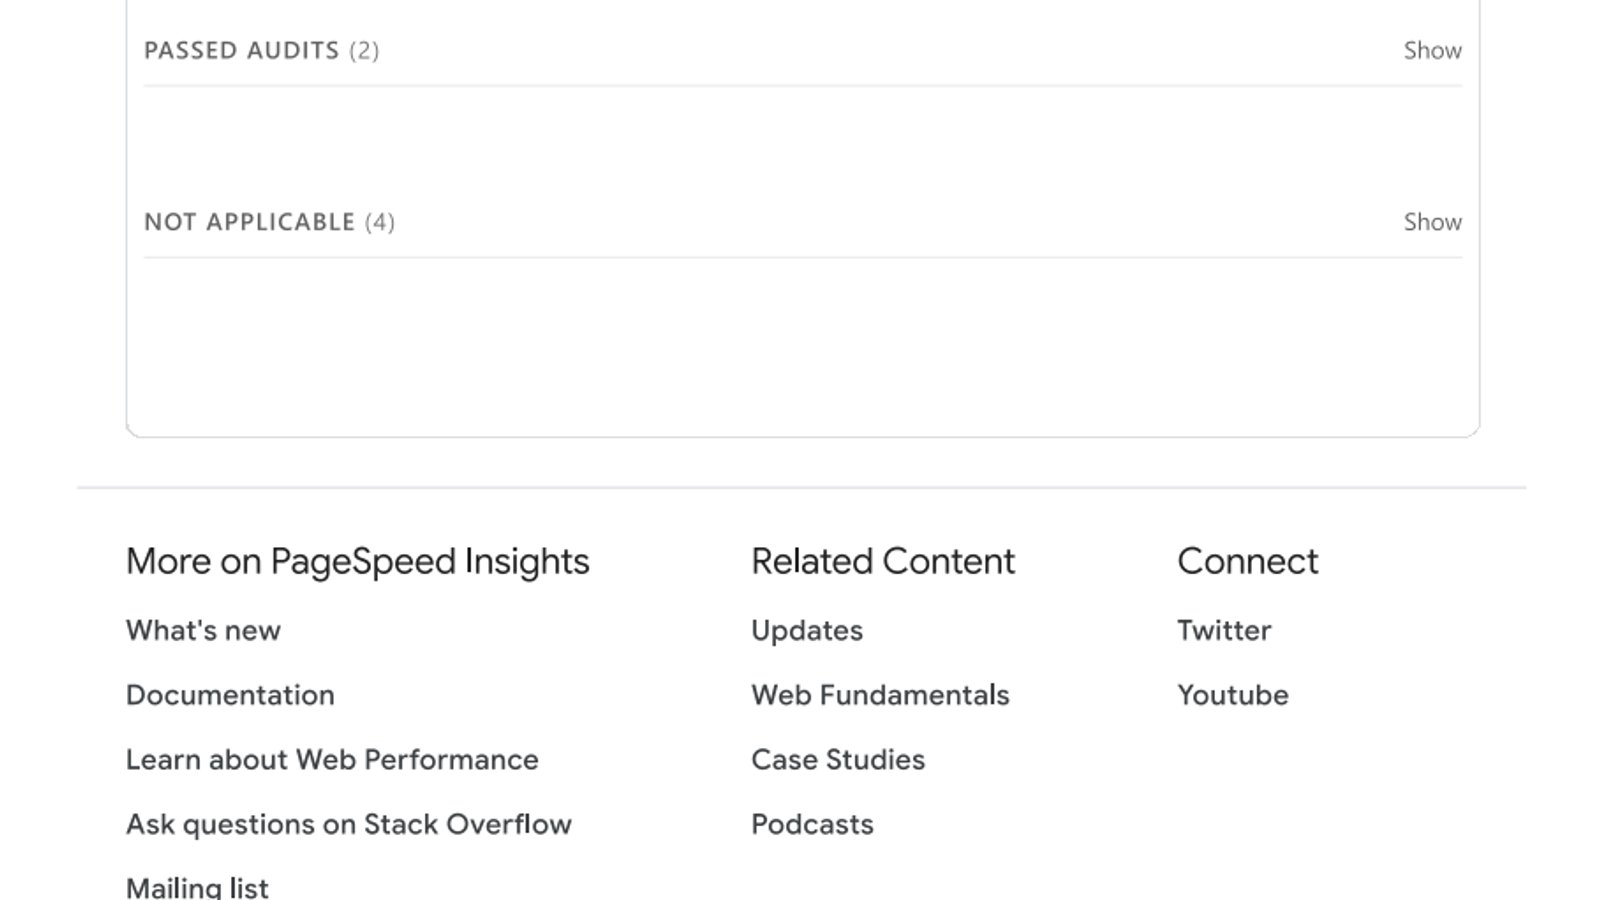Screen dimensions: 1600x900
Task: Click the 'More on PageSpeed Insights' heading
Action: click(358, 562)
